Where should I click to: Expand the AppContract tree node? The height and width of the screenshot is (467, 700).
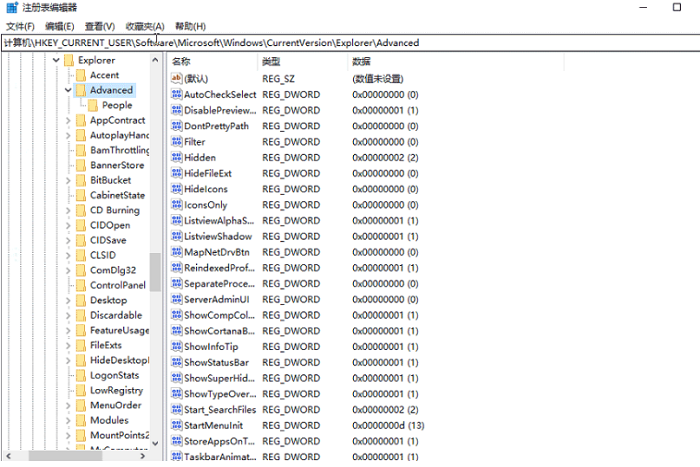coord(67,120)
